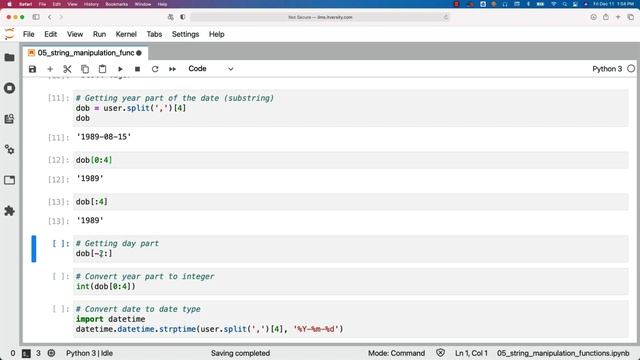Click into the dob[:4] code cell

350,202
